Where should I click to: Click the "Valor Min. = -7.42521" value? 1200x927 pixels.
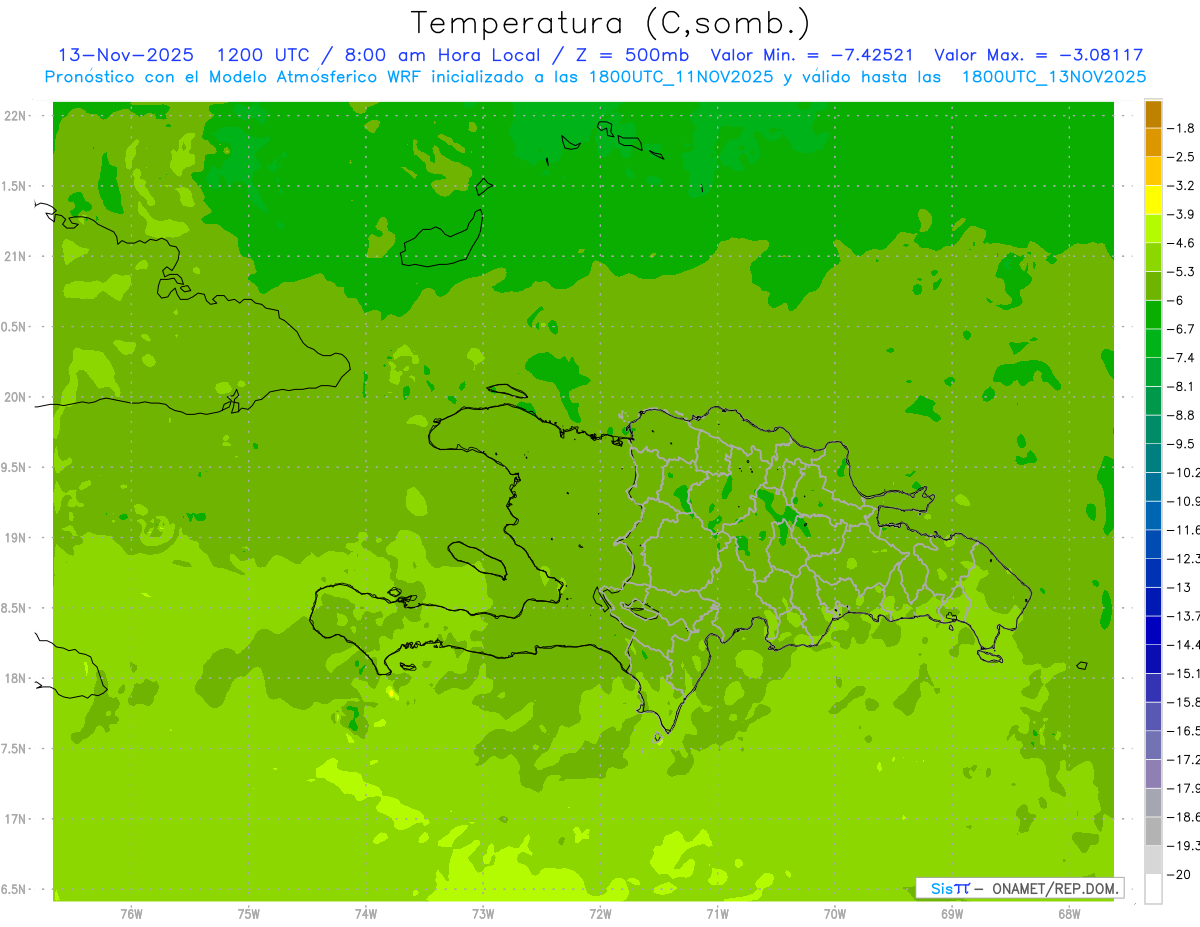click(x=812, y=55)
